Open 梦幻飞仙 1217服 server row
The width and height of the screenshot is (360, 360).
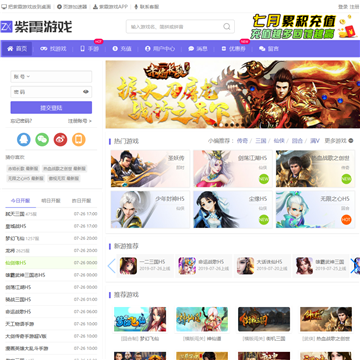tap(51, 238)
